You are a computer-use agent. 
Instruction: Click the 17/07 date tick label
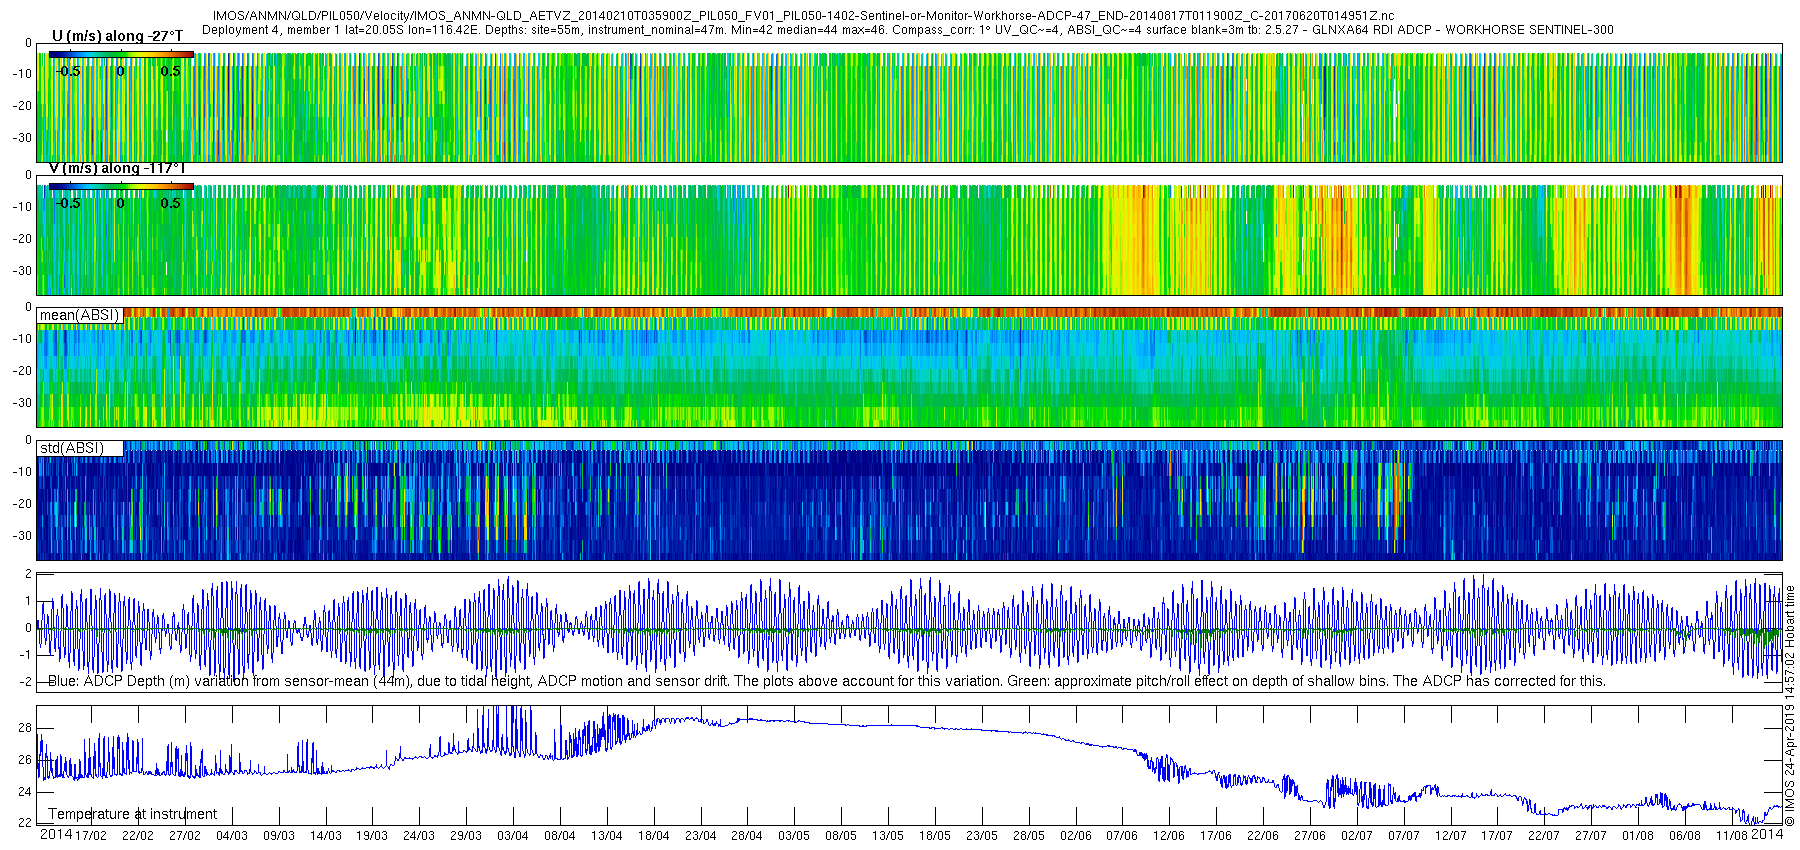[x=1497, y=836]
